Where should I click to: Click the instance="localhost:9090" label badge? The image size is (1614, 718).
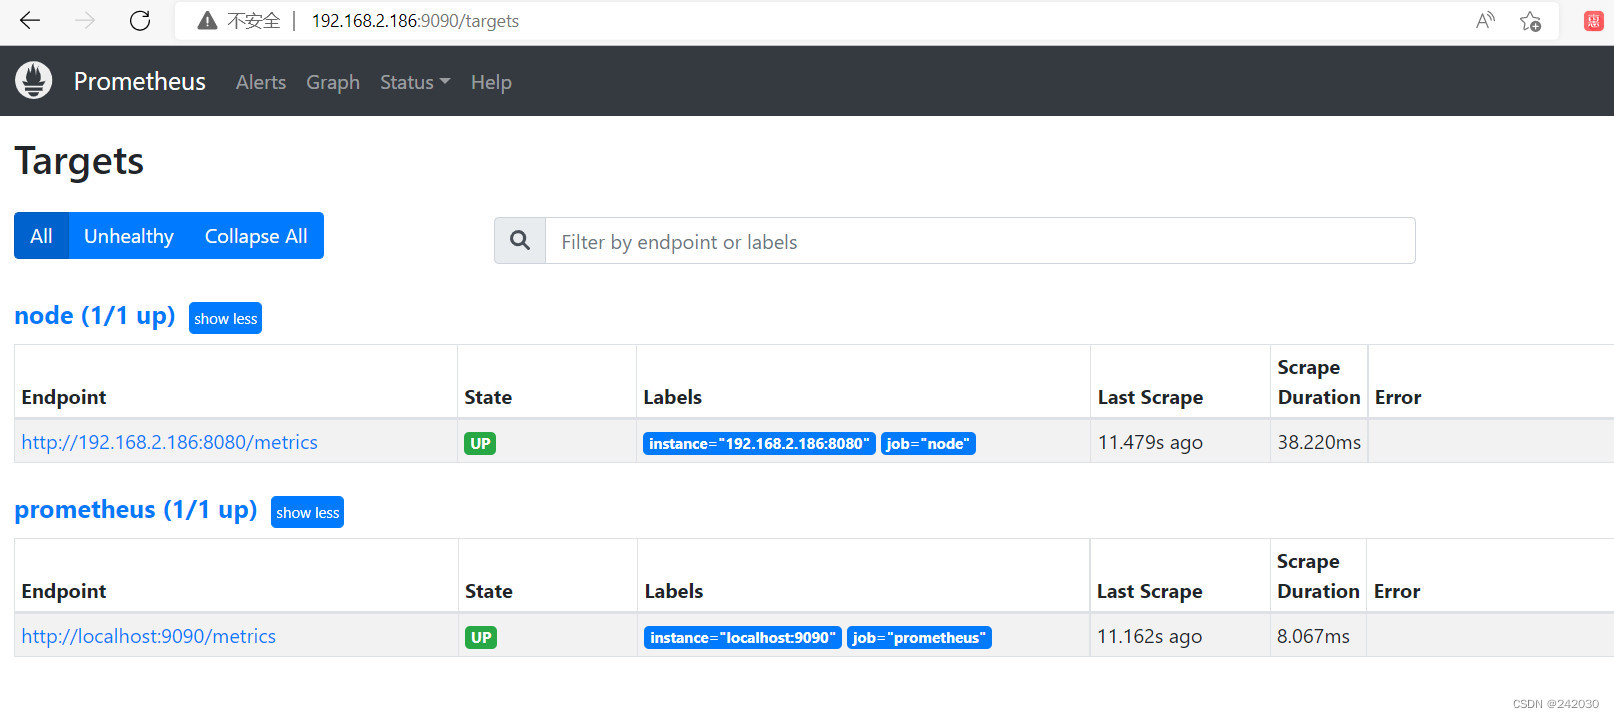click(x=743, y=637)
